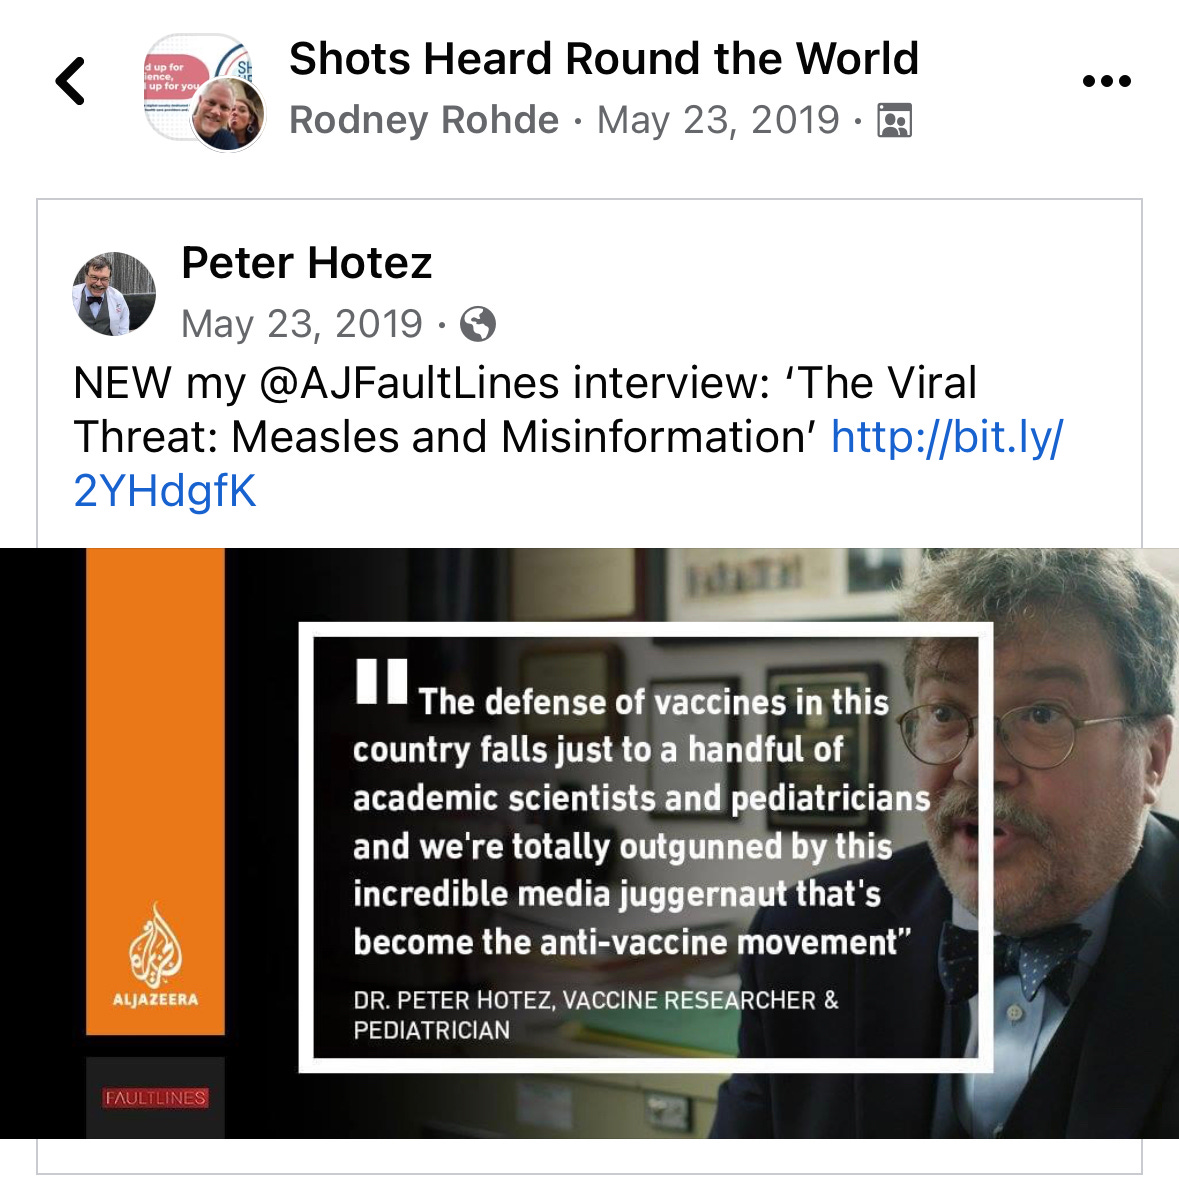
Task: Open the bit.ly/2YHdgfK link
Action: [x=569, y=464]
